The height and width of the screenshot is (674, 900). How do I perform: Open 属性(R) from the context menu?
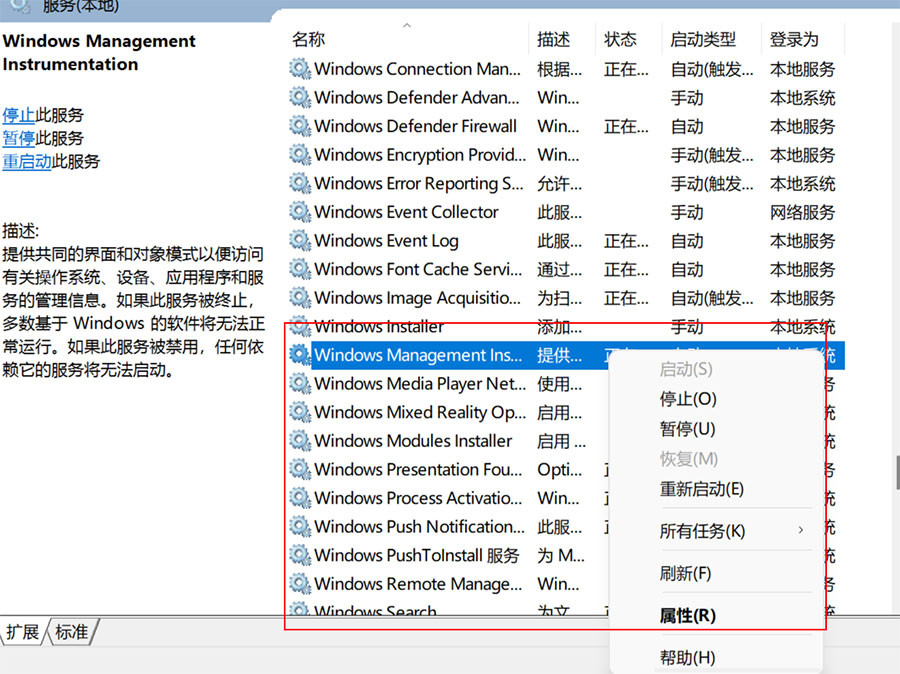point(688,615)
